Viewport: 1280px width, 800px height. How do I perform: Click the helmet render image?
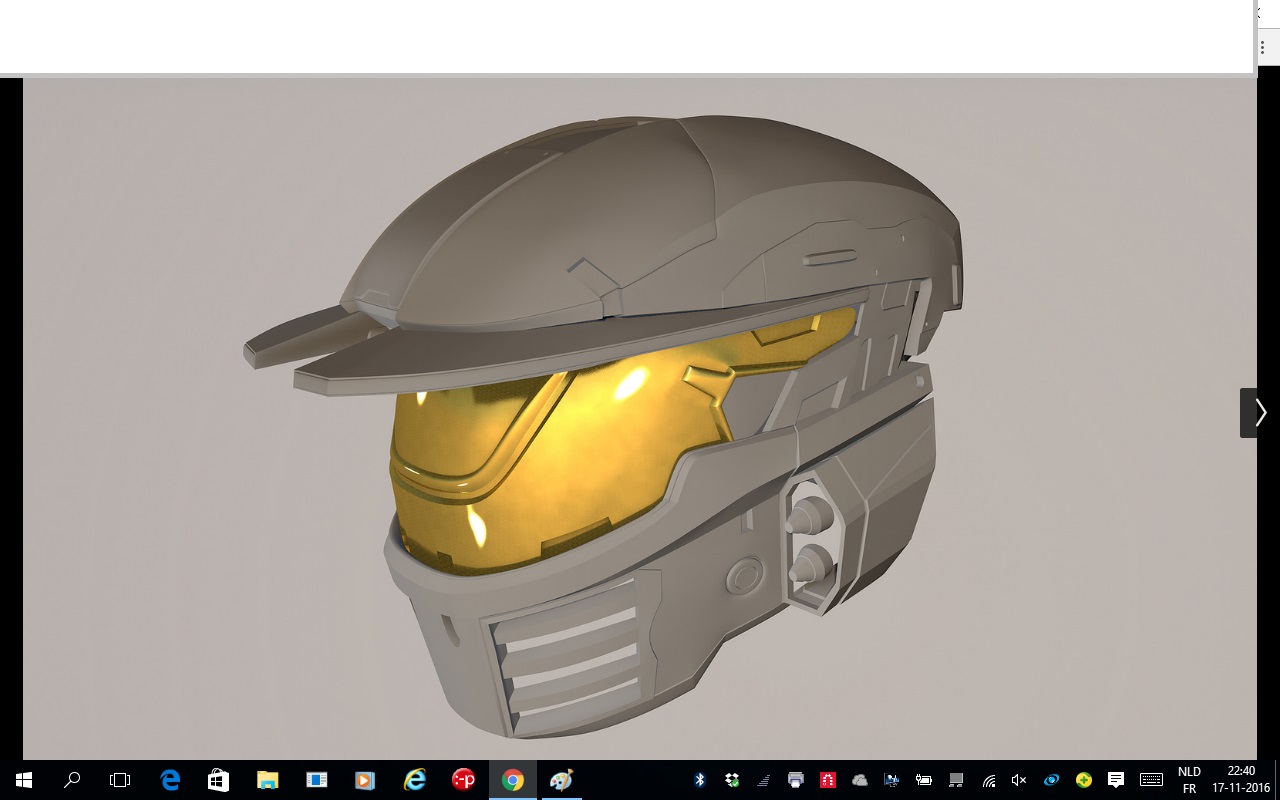640,418
